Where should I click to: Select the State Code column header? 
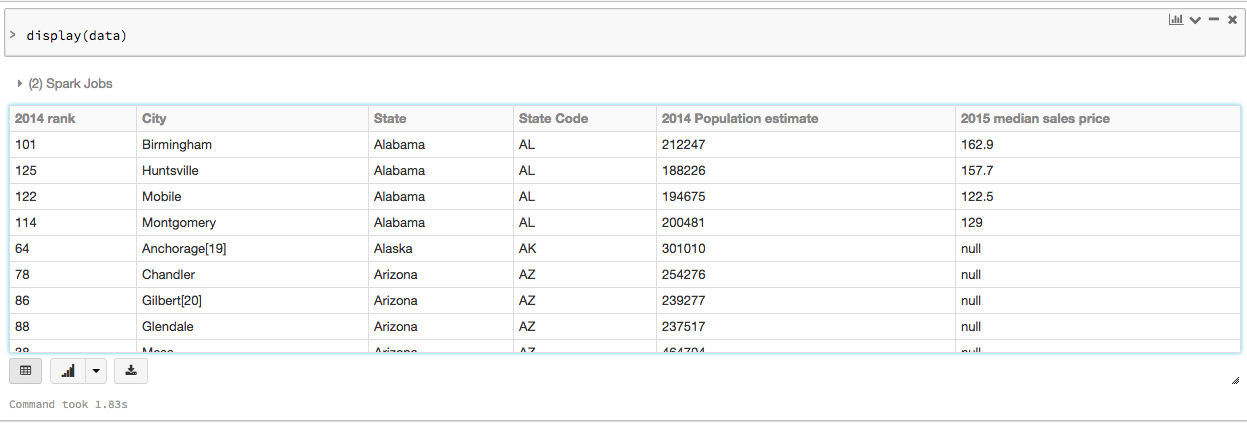[x=553, y=119]
